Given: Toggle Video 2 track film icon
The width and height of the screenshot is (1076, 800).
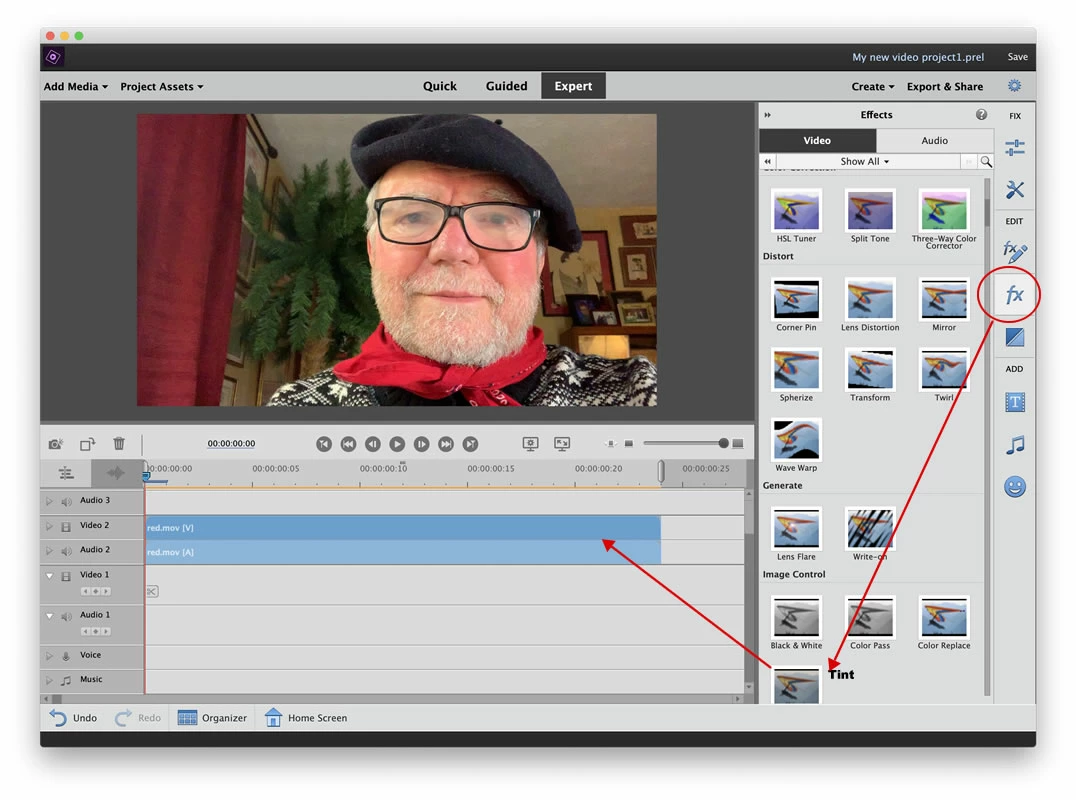Looking at the screenshot, I should click(67, 526).
